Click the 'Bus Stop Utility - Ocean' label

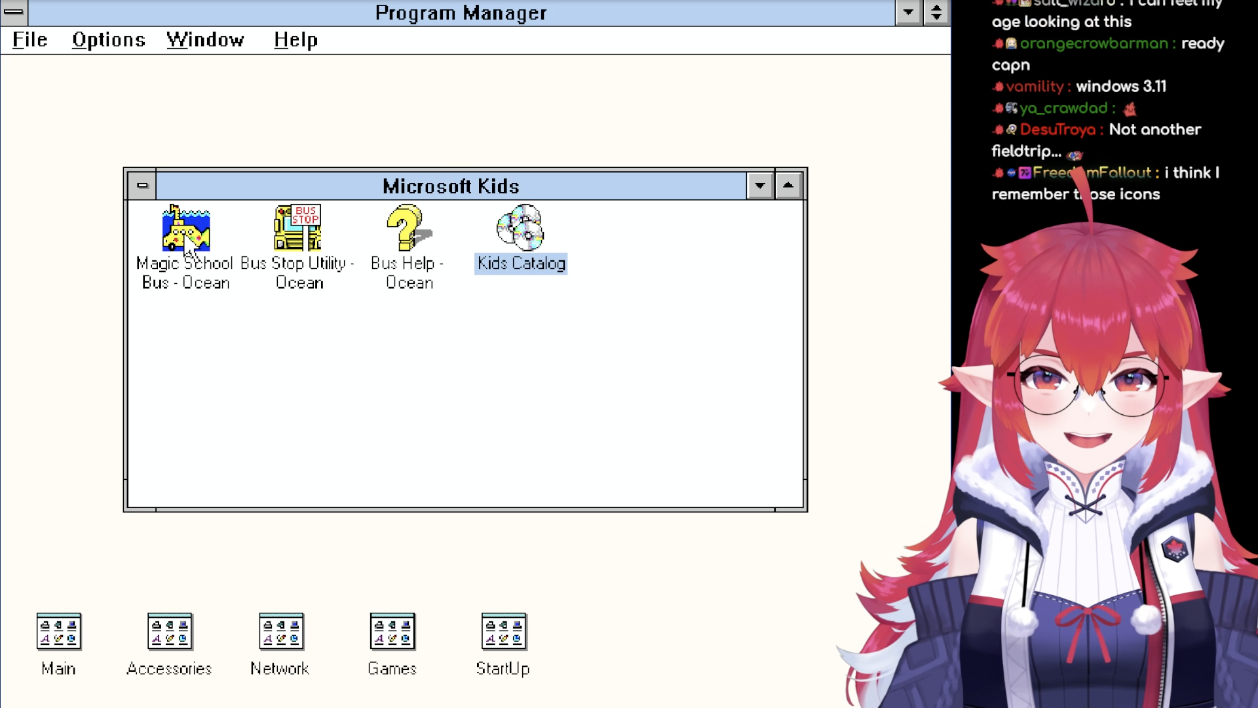(298, 273)
